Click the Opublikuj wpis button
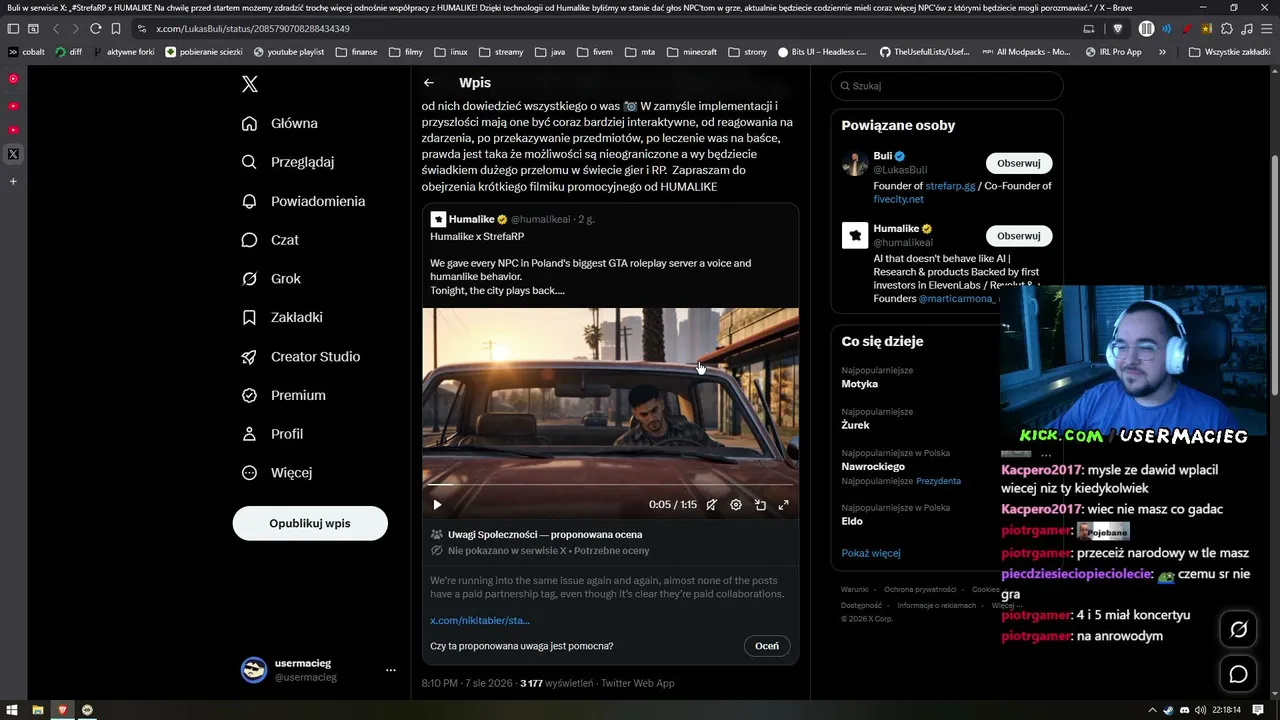The height and width of the screenshot is (720, 1280). pyautogui.click(x=310, y=523)
